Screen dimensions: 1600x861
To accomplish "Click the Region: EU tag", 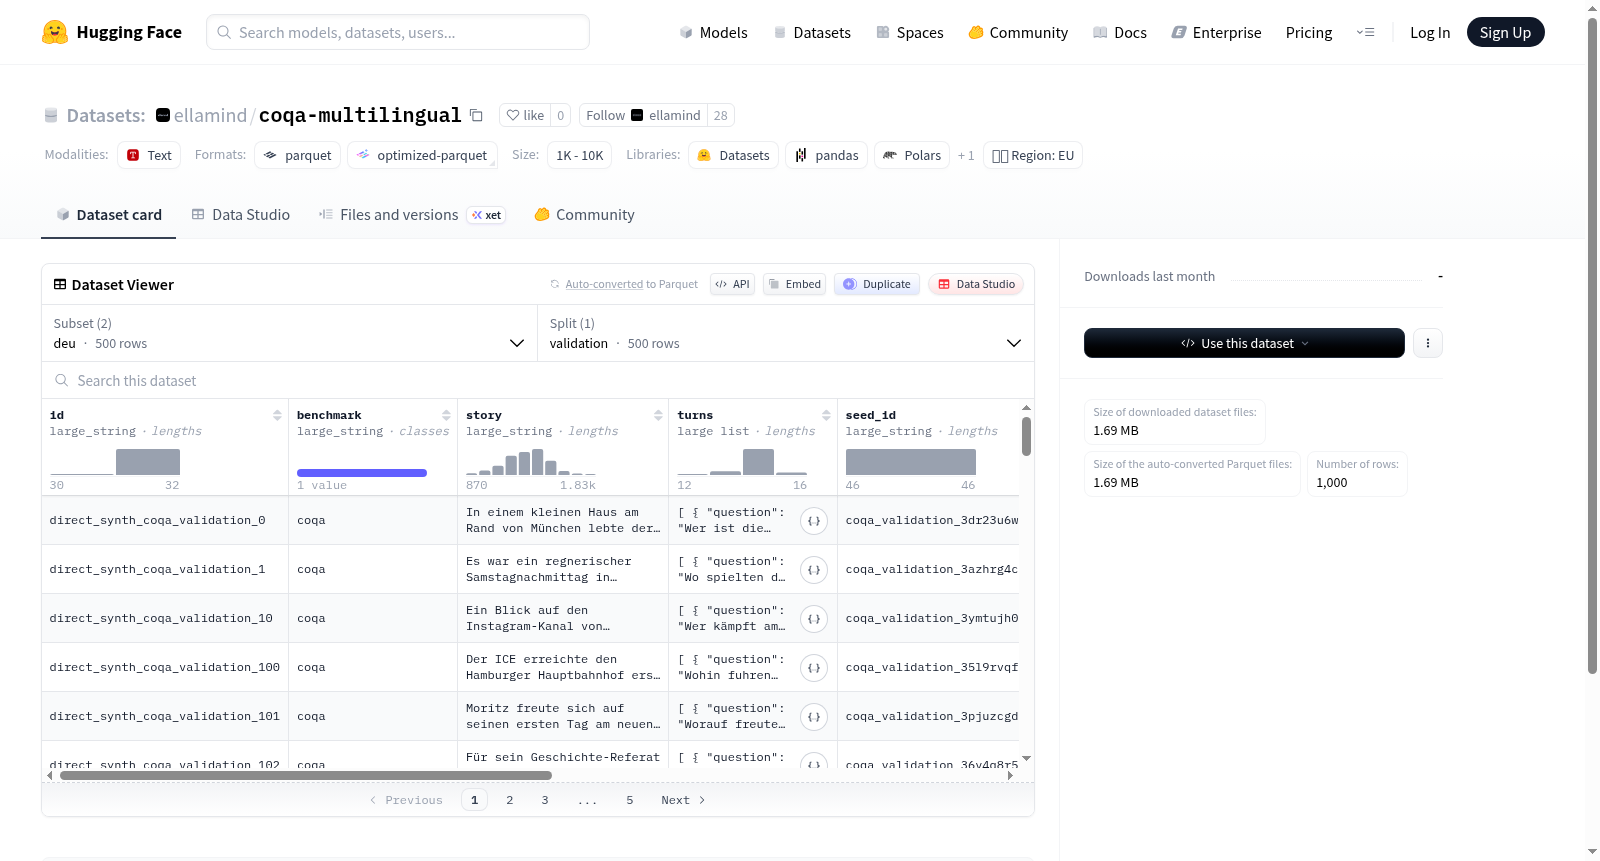I will coord(1033,155).
